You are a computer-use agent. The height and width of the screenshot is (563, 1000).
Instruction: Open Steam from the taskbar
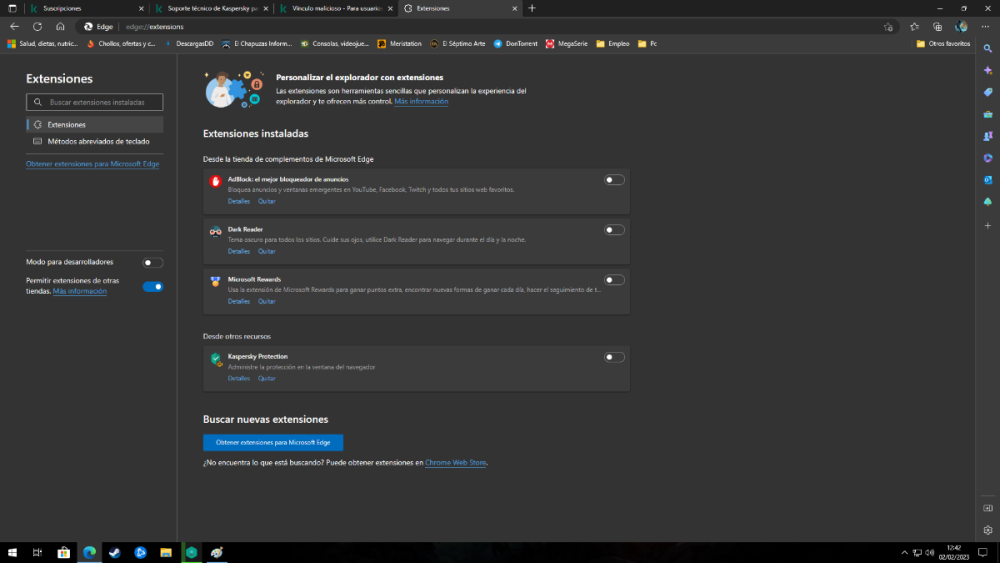coord(115,553)
